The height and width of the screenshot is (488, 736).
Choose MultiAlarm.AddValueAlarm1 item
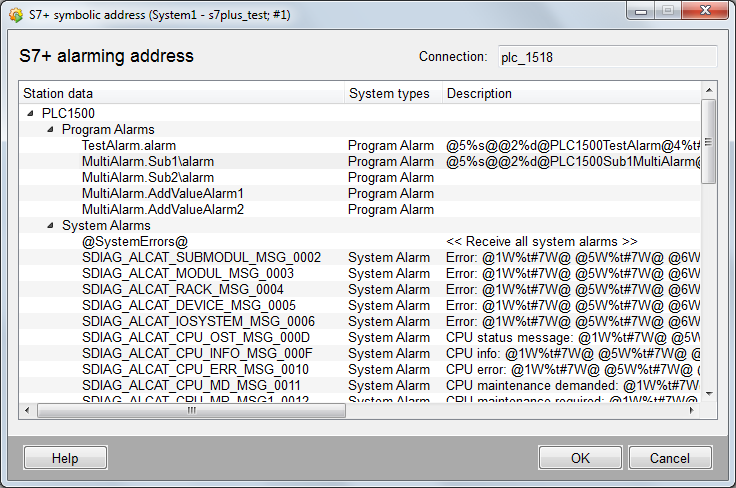point(163,194)
